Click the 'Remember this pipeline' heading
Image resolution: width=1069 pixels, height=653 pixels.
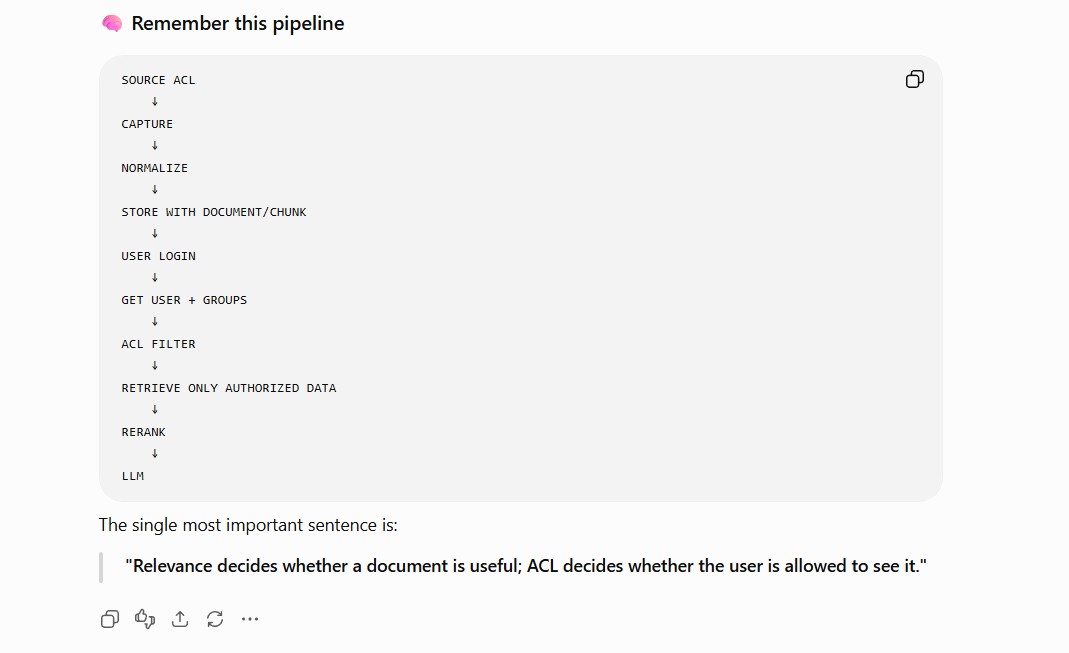pos(237,23)
